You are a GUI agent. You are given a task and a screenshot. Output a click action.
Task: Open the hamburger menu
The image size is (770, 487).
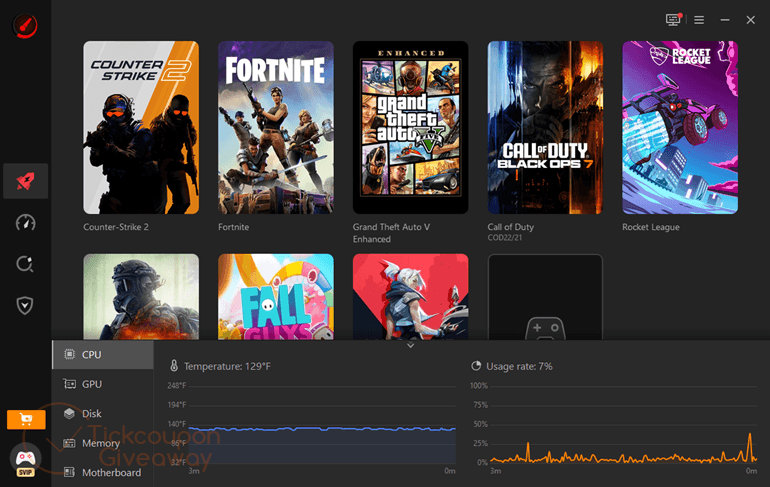click(x=699, y=20)
